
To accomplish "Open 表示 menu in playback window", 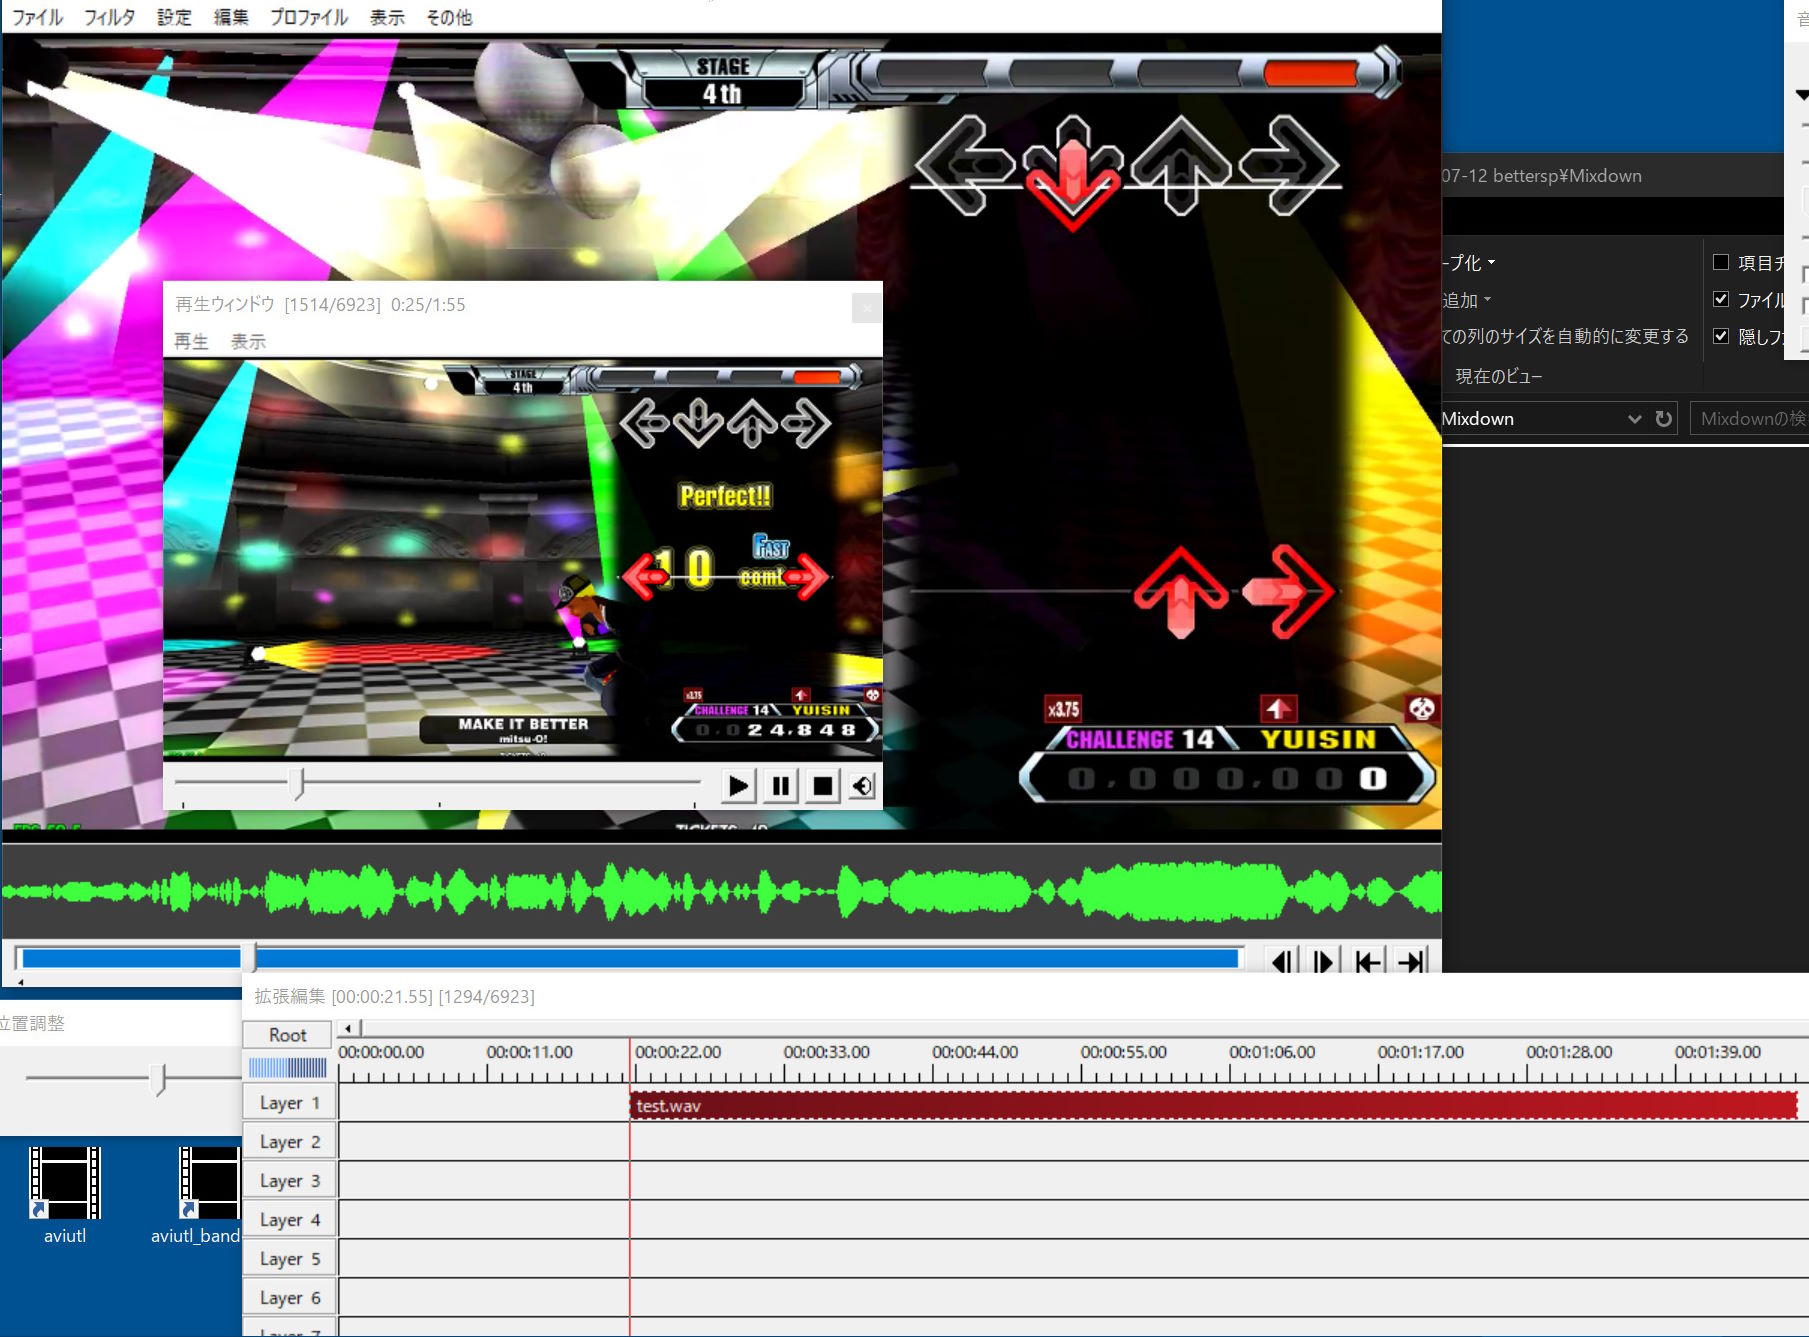I will (x=248, y=341).
